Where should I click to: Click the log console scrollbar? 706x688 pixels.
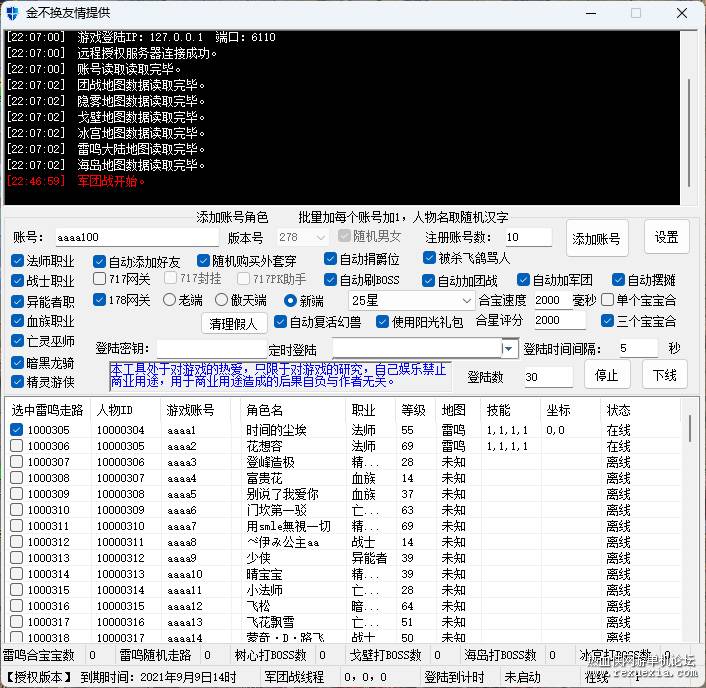tap(688, 133)
